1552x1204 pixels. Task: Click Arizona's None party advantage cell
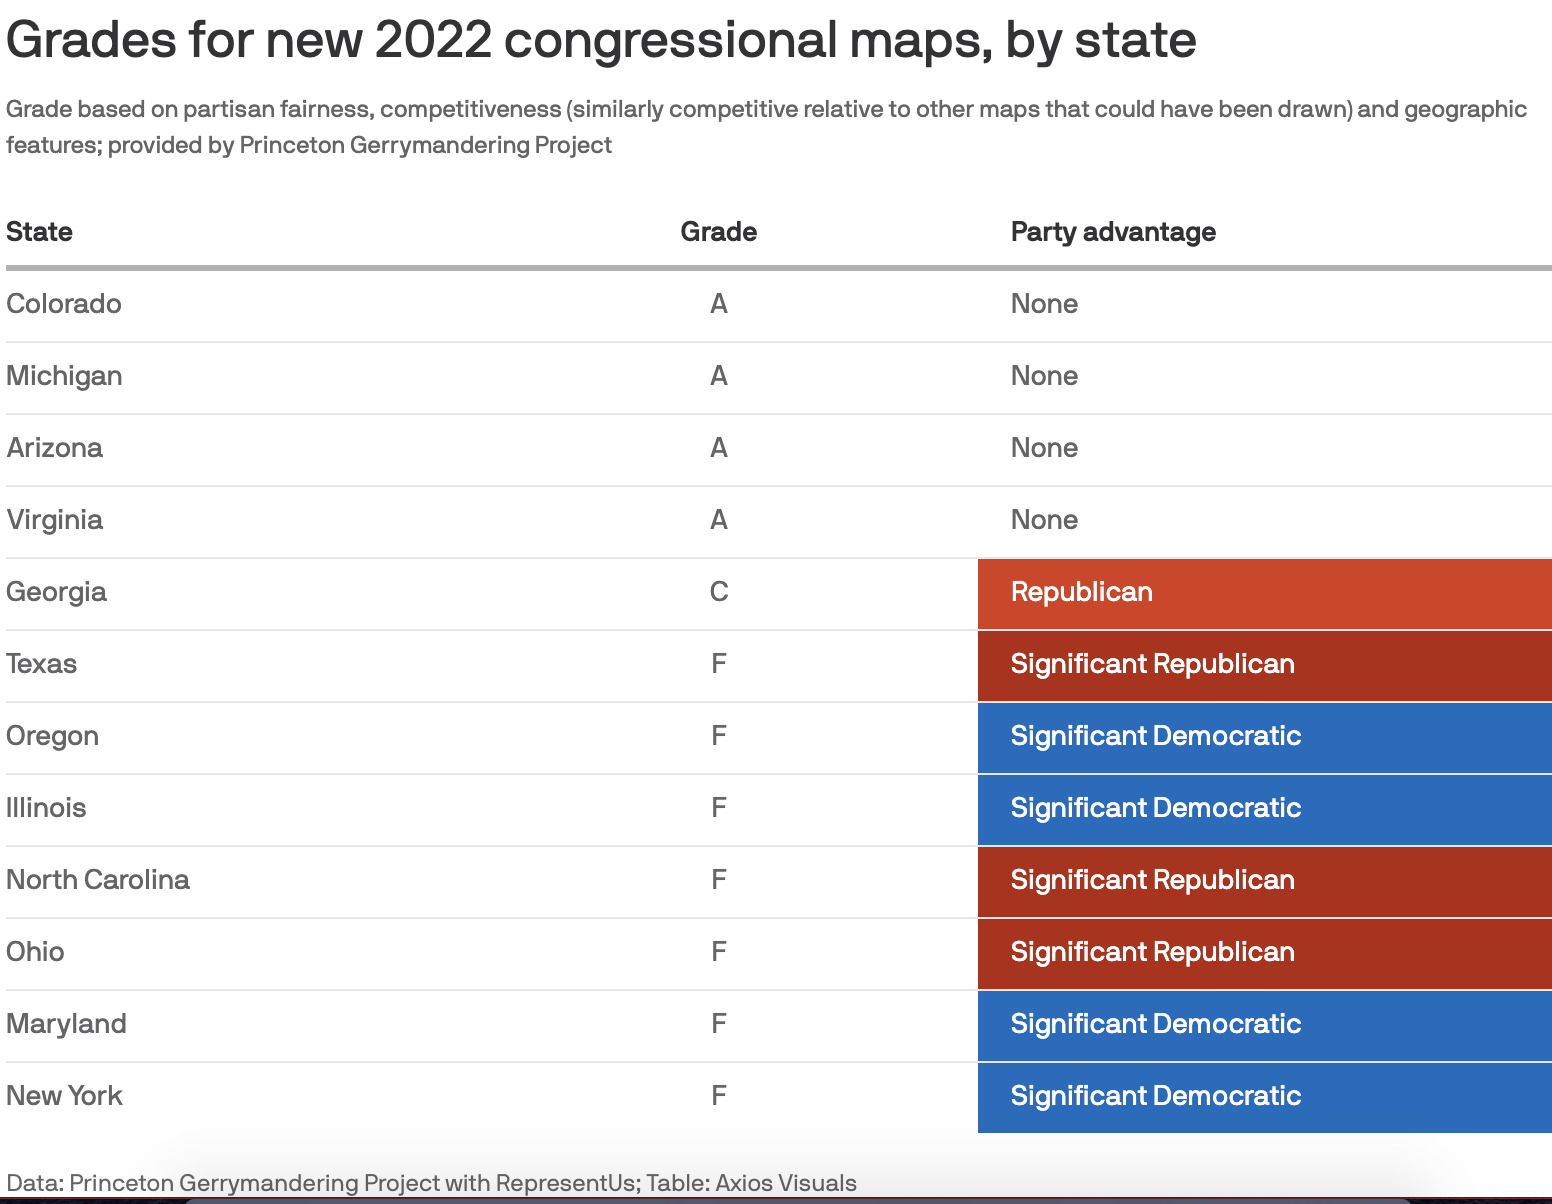tap(1044, 448)
